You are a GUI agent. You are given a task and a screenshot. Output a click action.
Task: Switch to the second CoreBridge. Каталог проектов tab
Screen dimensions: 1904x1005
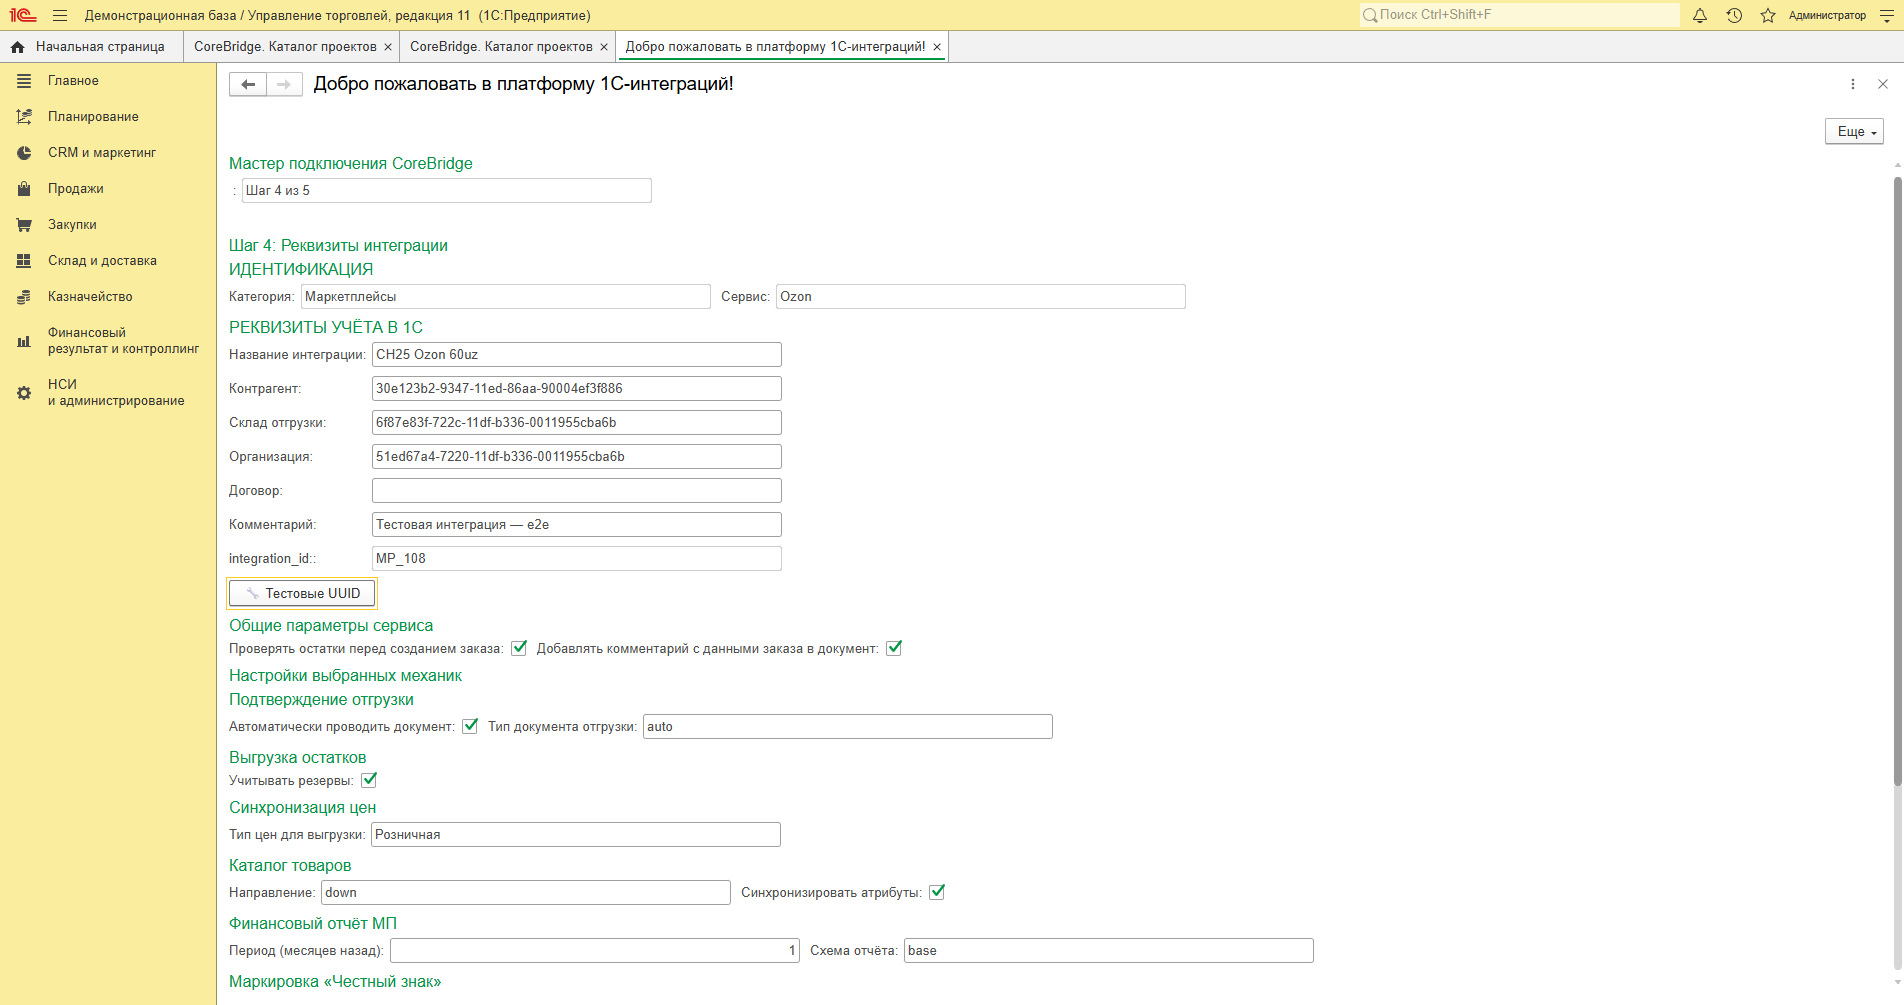(x=501, y=47)
